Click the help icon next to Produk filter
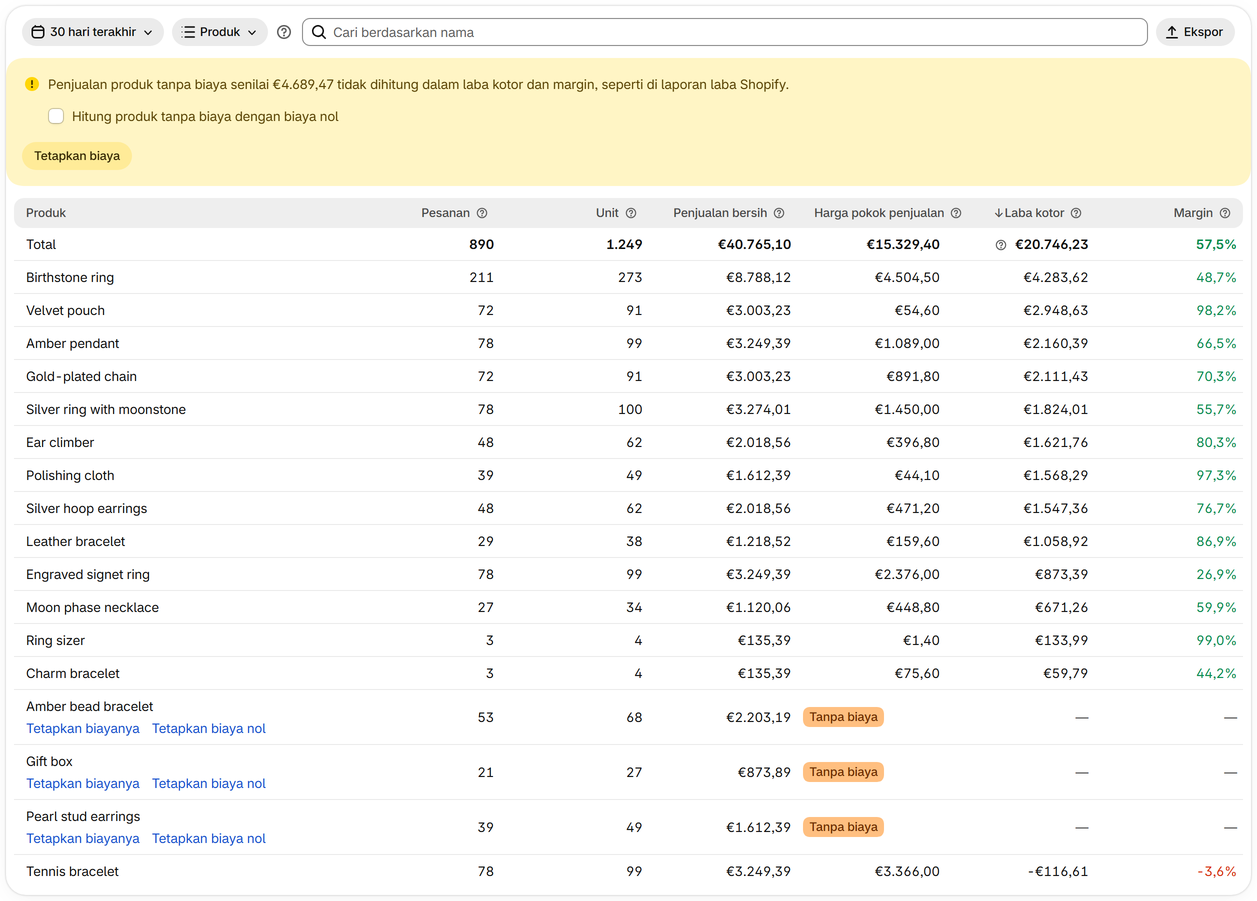Screen dimensions: 1257x901 tap(284, 32)
